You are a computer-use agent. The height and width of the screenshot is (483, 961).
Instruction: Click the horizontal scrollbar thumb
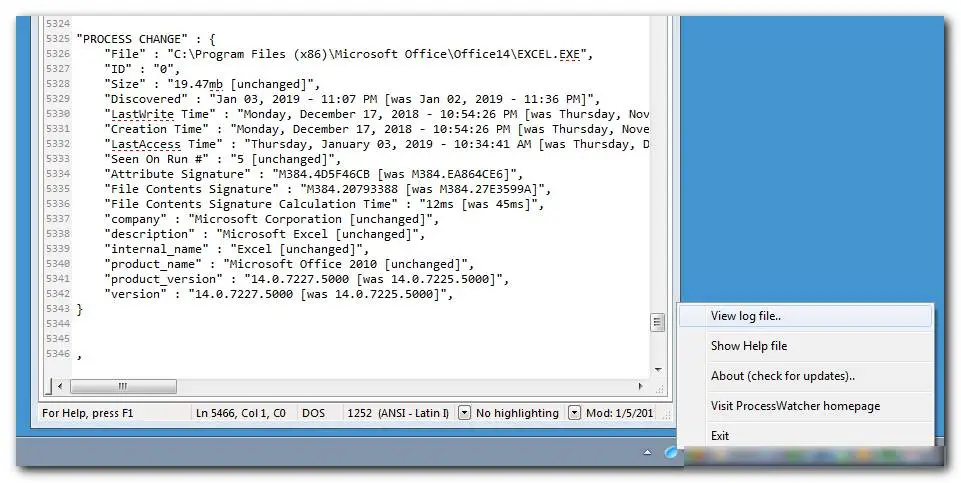pyautogui.click(x=123, y=386)
